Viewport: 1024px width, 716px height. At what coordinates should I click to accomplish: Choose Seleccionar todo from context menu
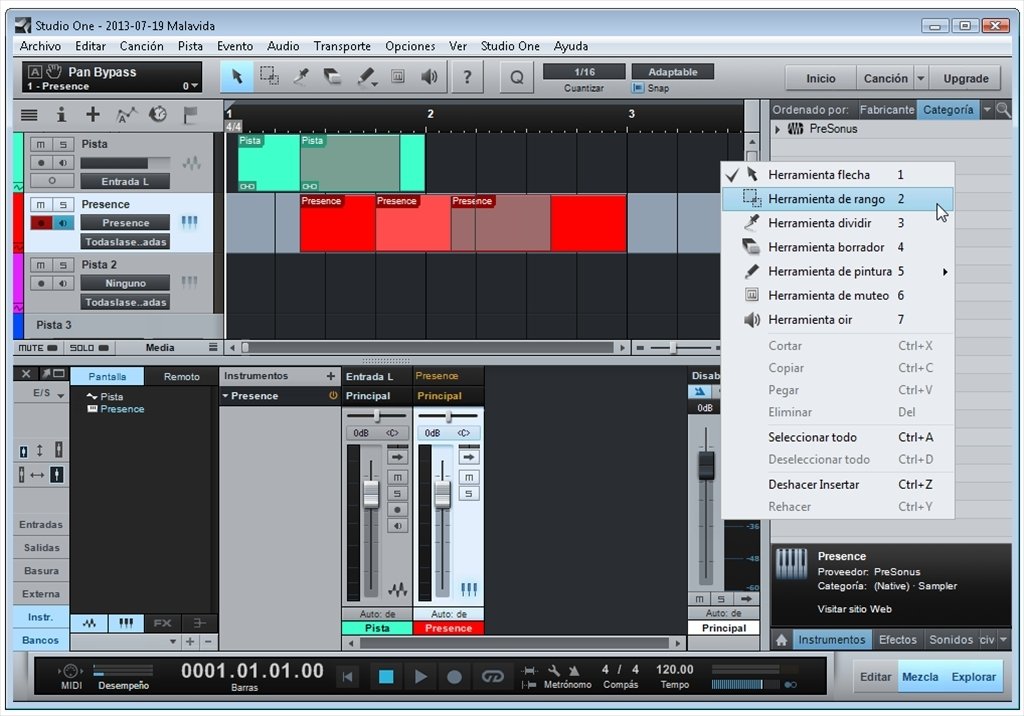click(x=837, y=437)
